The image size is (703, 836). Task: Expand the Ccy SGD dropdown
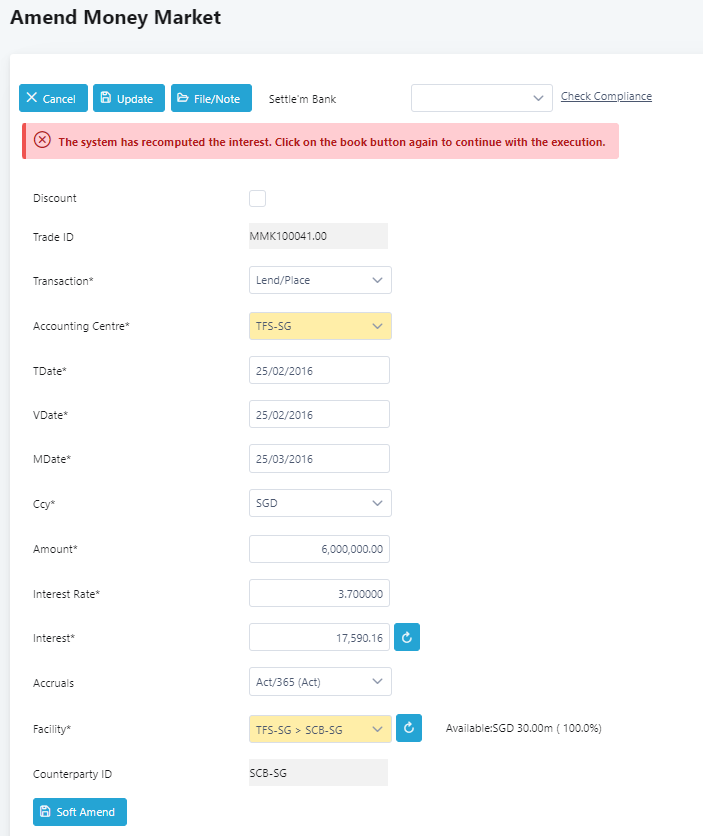tap(320, 503)
